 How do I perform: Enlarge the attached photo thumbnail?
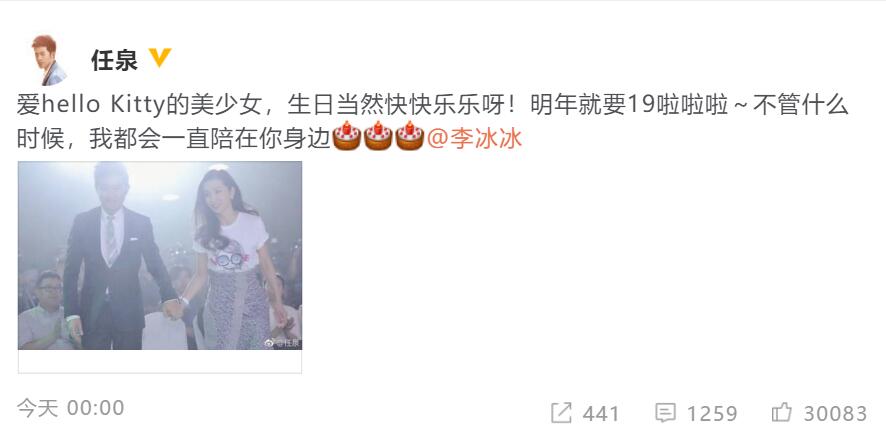click(x=160, y=255)
